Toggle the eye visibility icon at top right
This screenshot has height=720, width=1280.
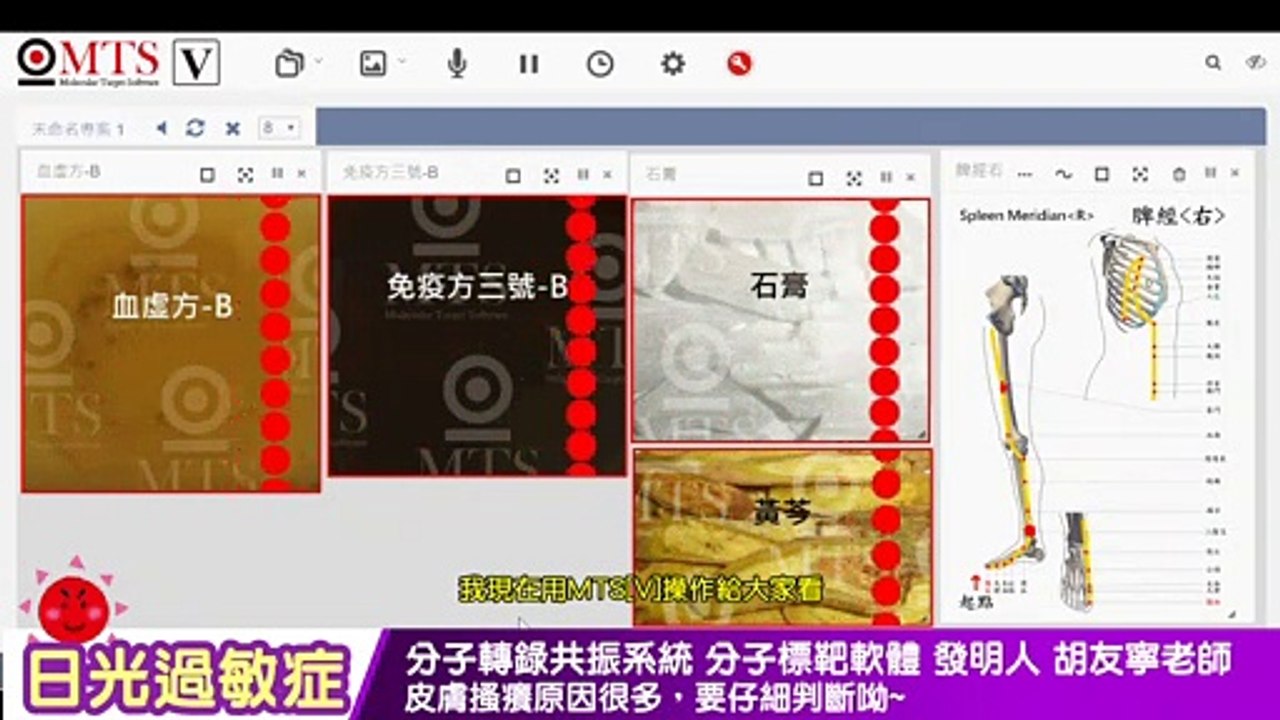point(1256,63)
